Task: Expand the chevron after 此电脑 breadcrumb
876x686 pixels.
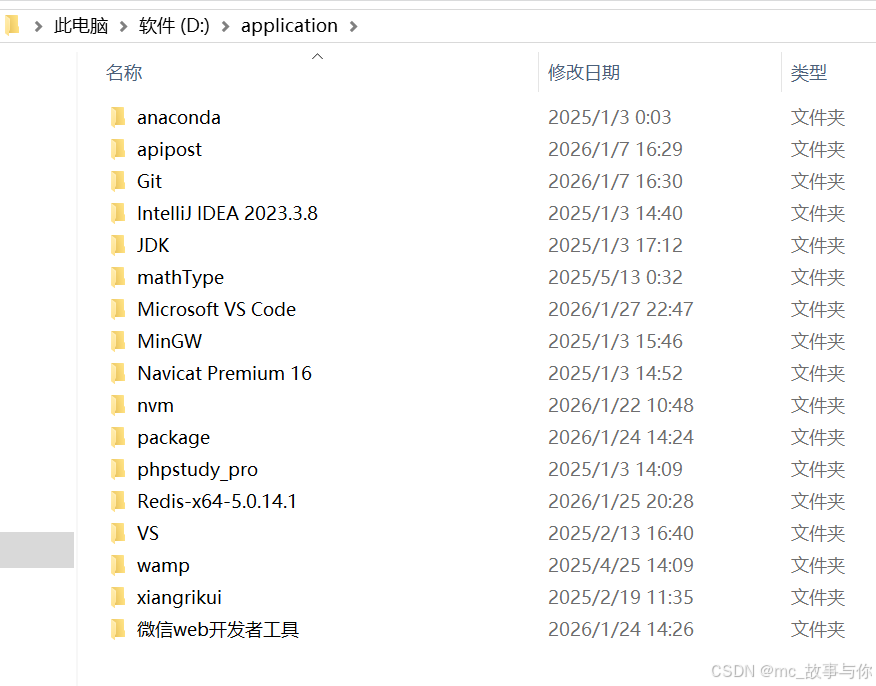Action: coord(123,26)
